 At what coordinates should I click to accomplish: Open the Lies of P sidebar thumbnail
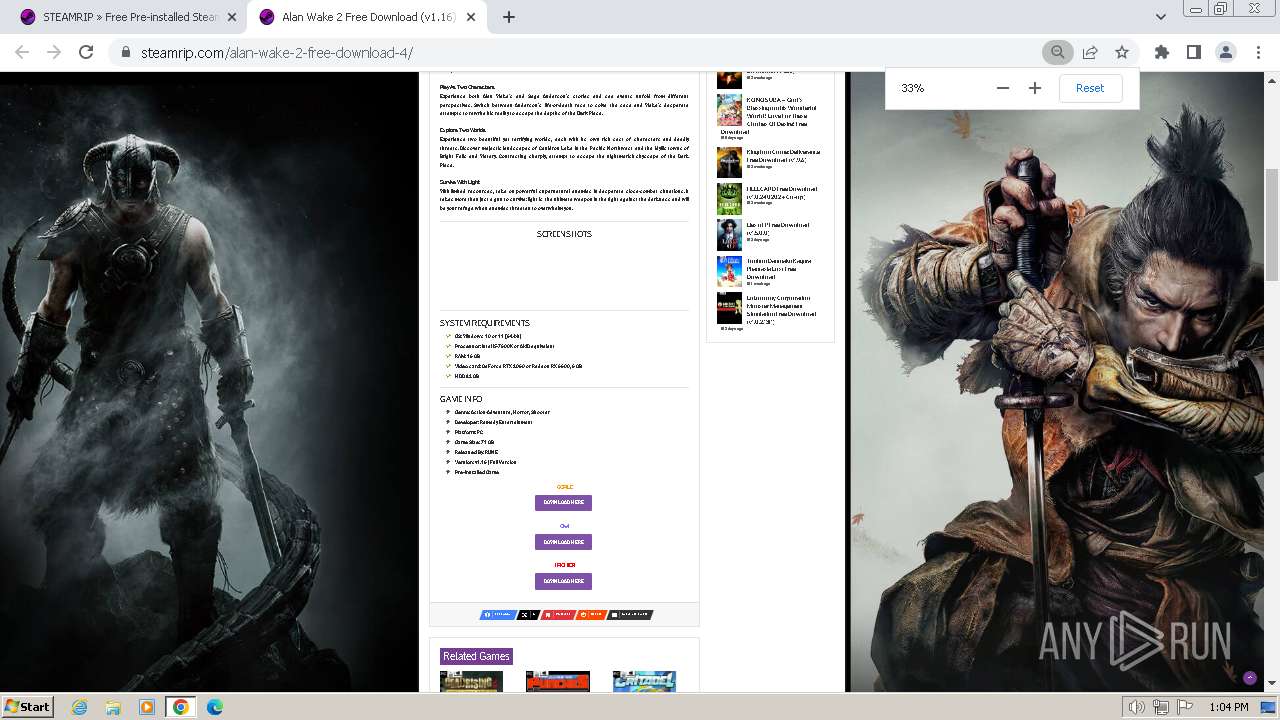tap(729, 235)
